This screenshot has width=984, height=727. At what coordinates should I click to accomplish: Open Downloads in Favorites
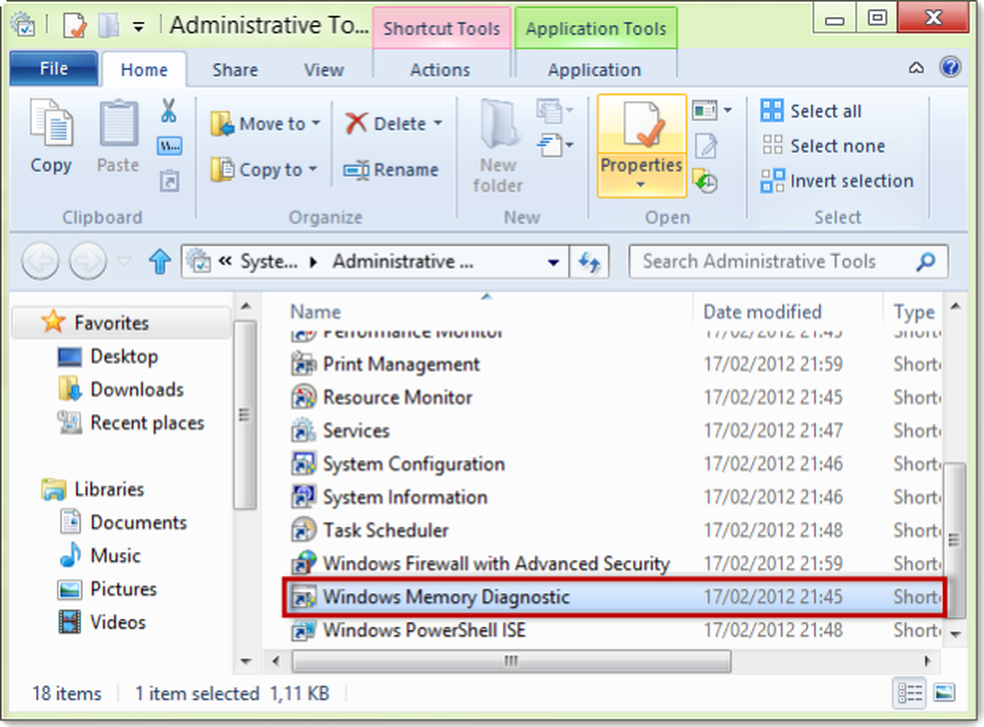(121, 390)
